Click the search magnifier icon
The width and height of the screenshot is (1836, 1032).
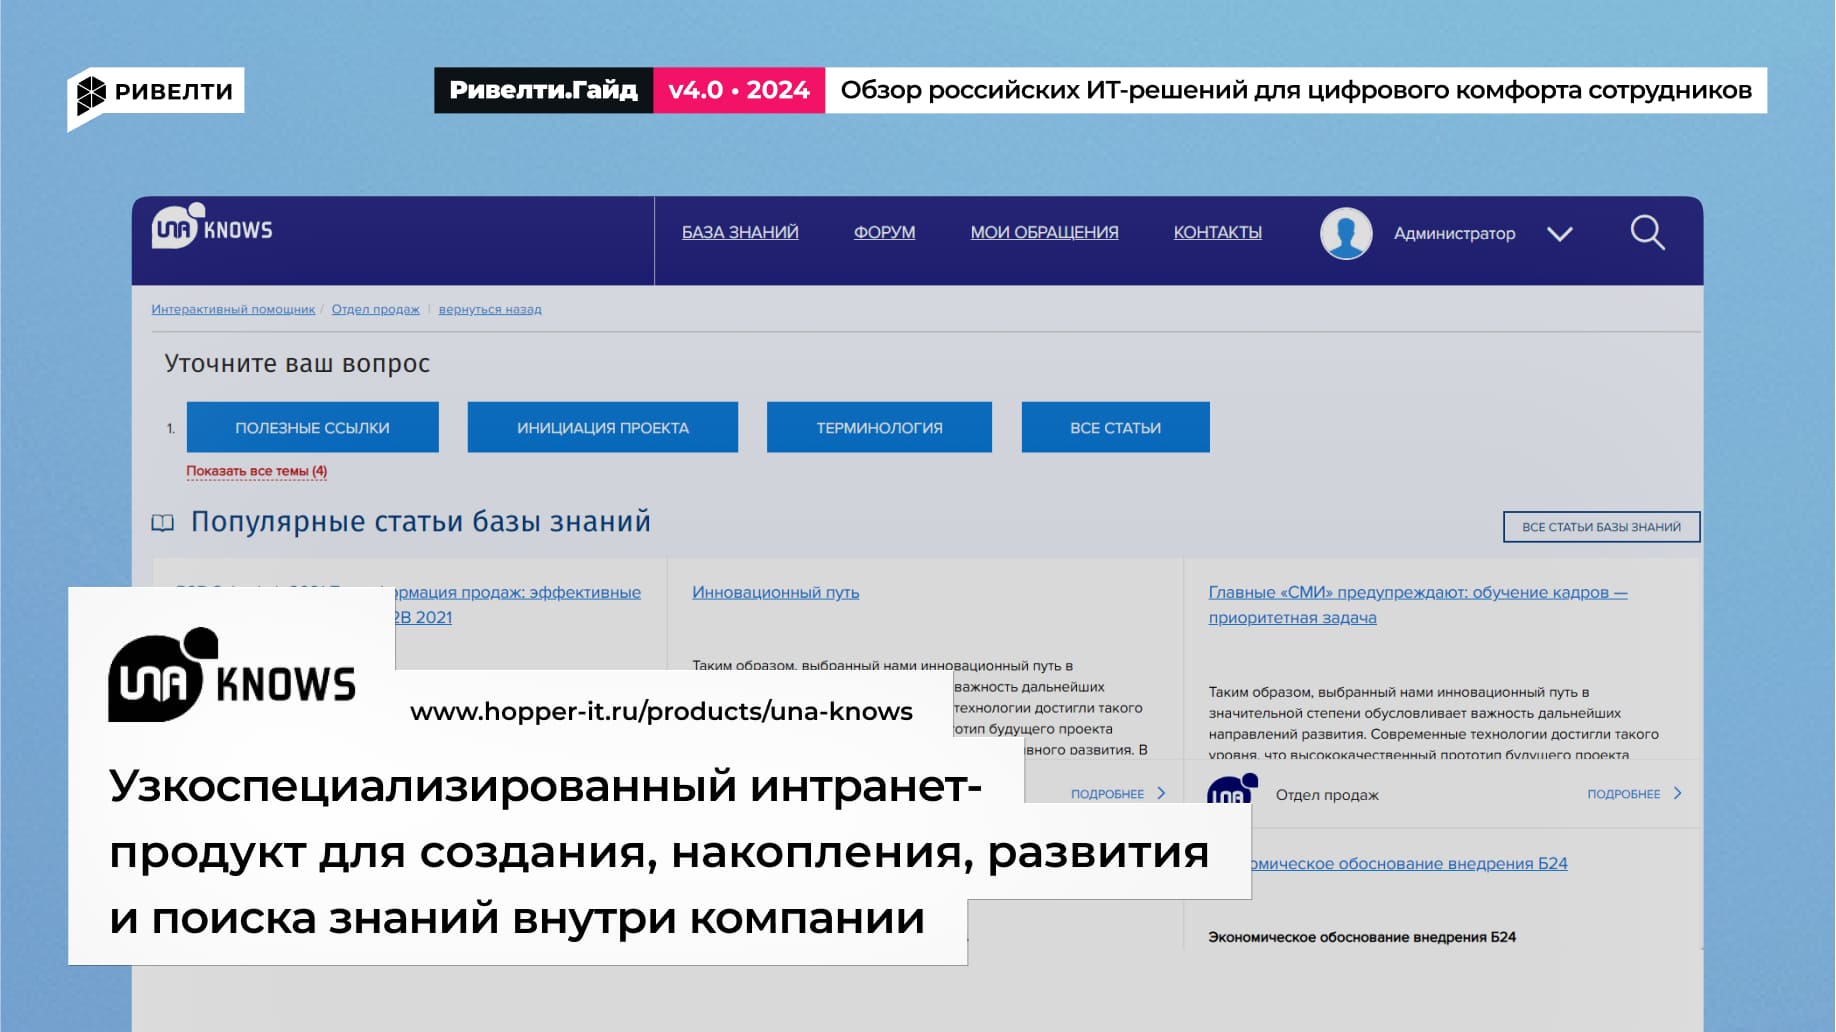[1647, 233]
